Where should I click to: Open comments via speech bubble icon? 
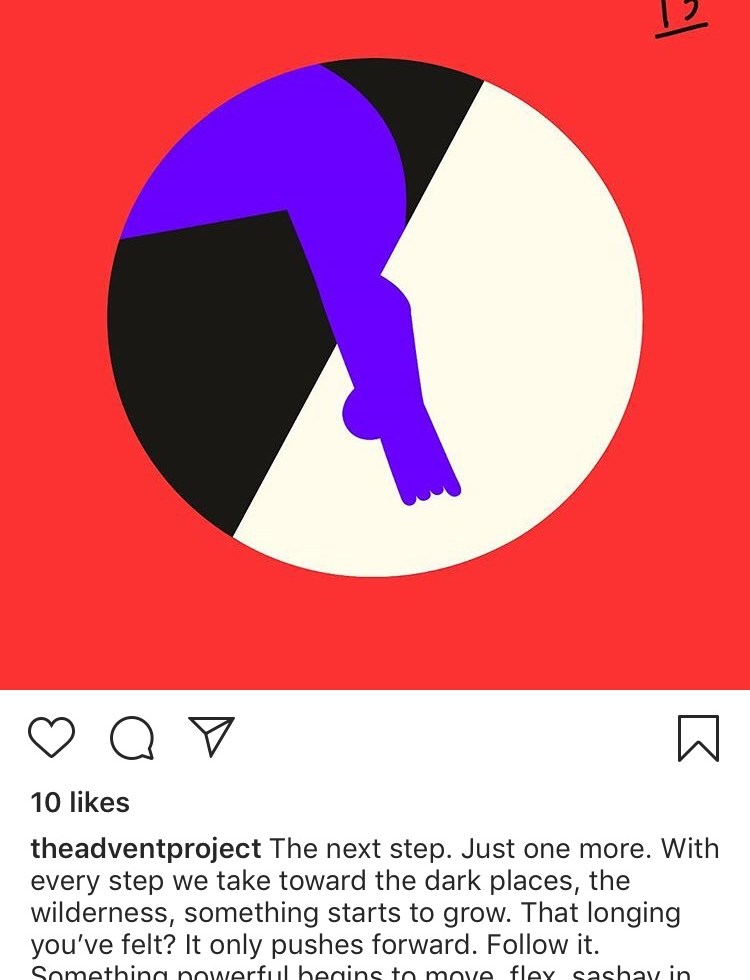[x=132, y=738]
